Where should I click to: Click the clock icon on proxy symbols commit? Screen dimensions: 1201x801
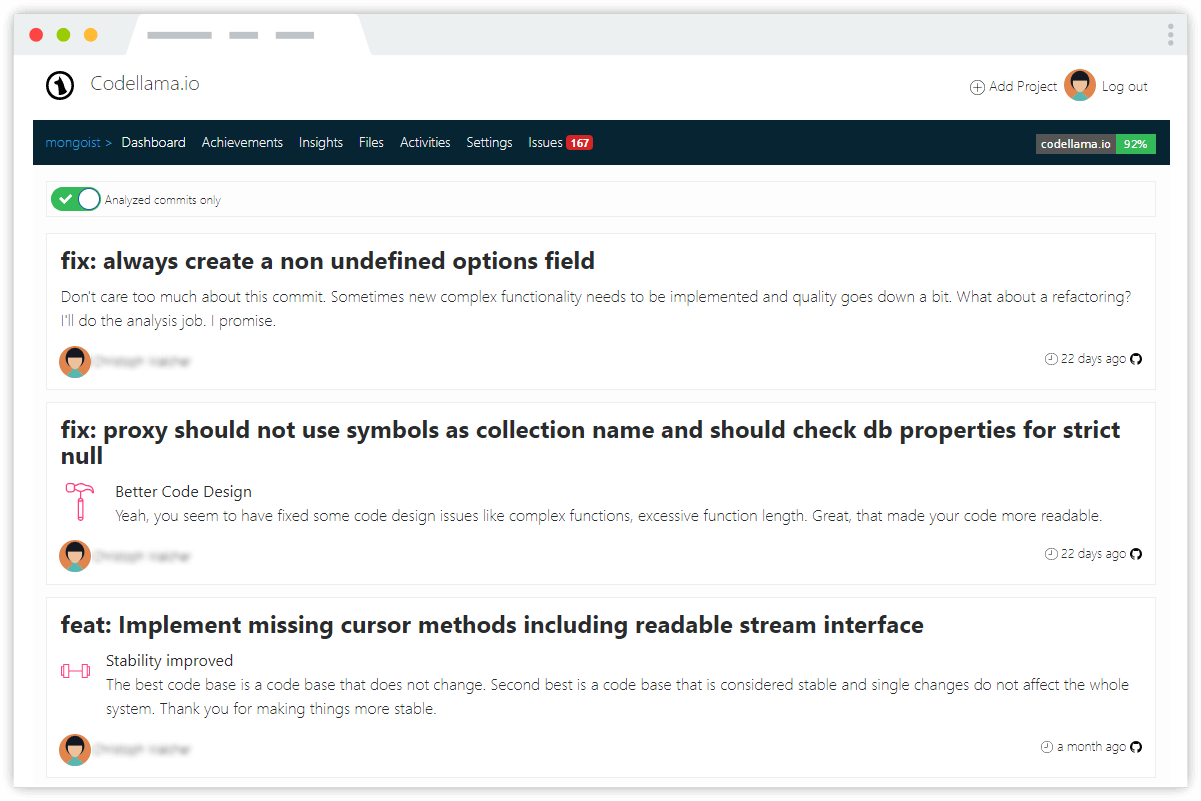tap(1051, 554)
